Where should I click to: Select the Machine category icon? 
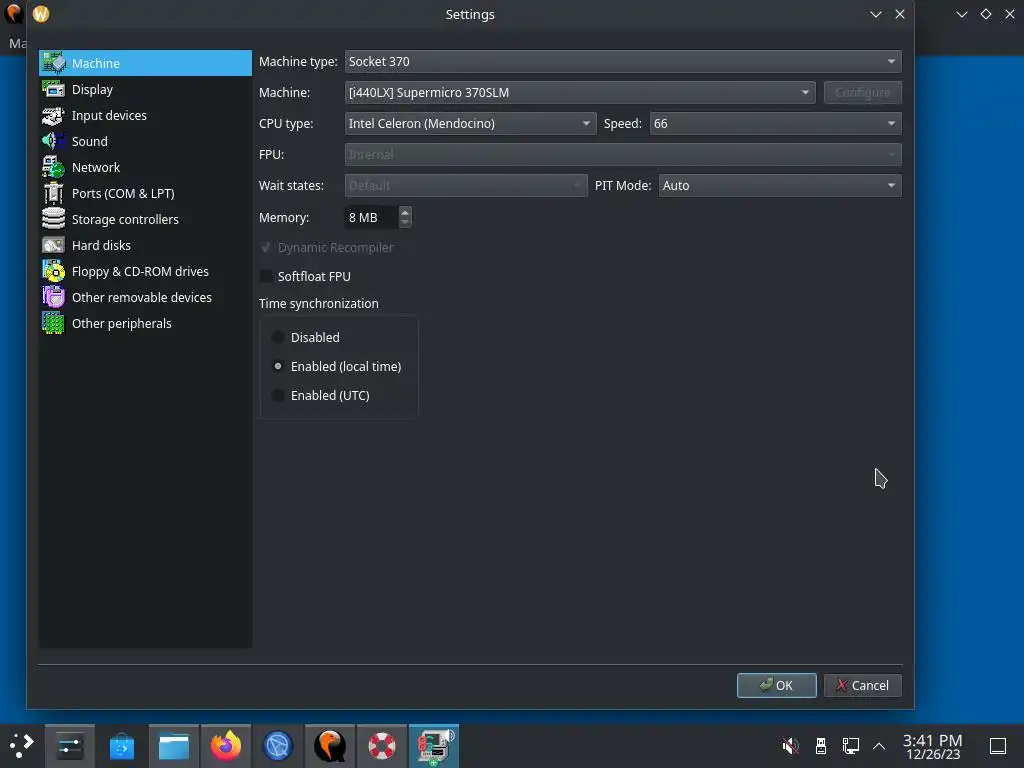point(54,63)
